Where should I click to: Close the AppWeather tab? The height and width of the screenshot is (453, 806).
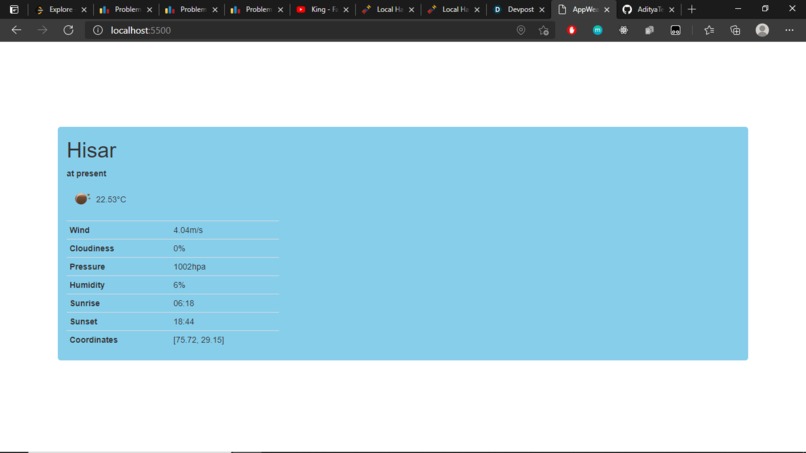click(607, 10)
